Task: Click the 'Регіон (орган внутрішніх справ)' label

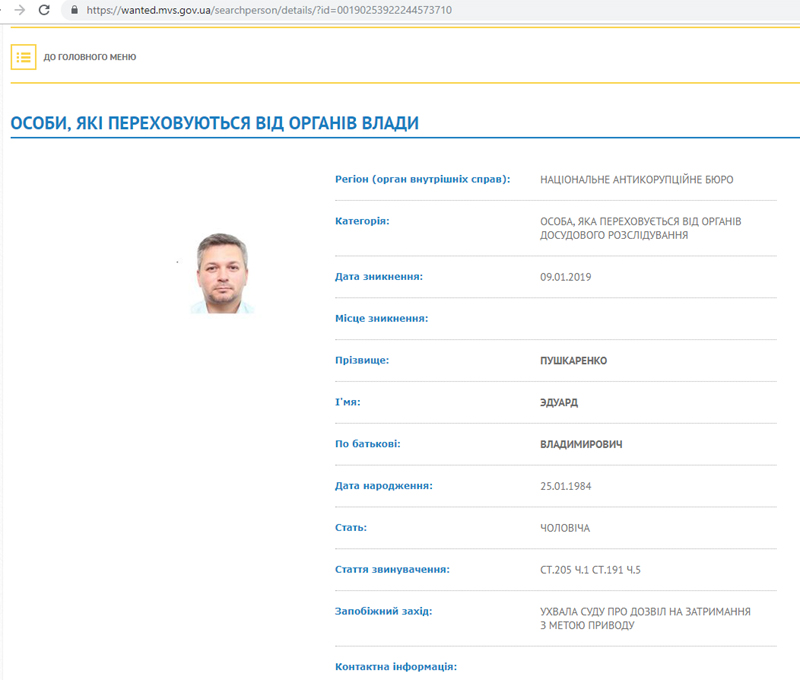Action: pos(422,179)
